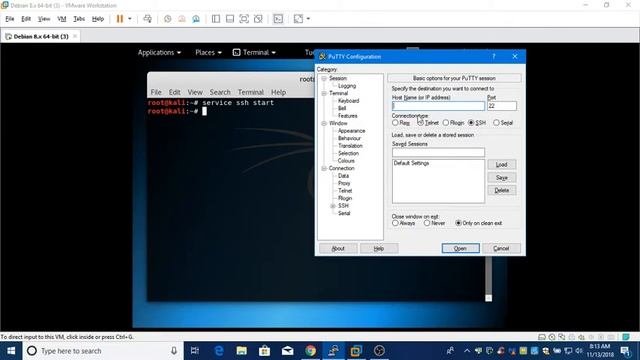
Task: Select Only on clean exit radio
Action: 458,223
